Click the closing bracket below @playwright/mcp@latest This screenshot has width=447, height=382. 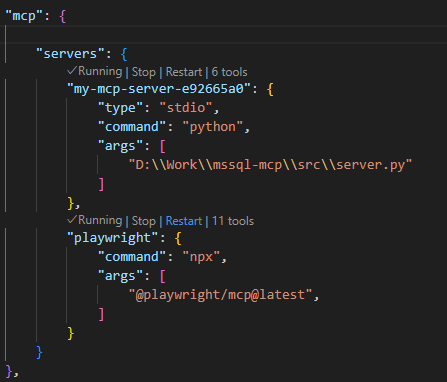coord(101,314)
